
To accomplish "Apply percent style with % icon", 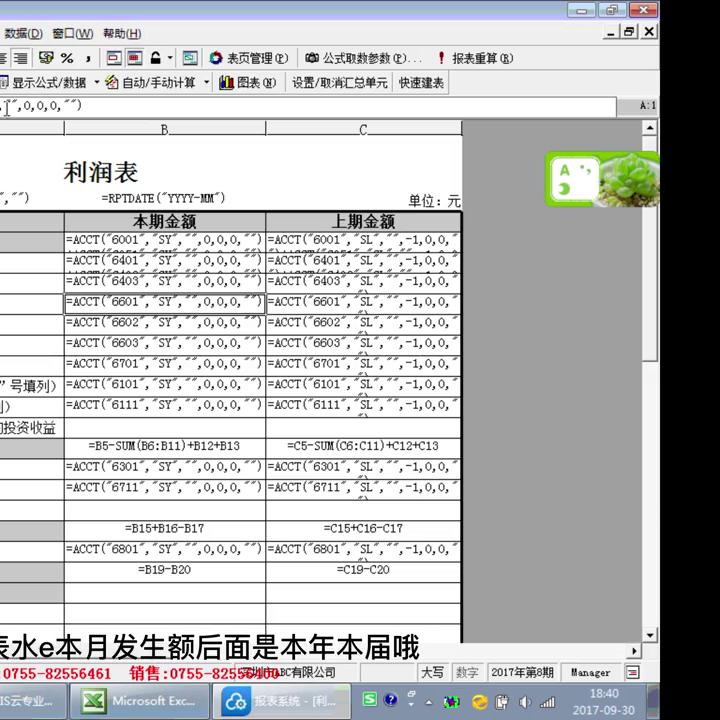I will pos(67,58).
